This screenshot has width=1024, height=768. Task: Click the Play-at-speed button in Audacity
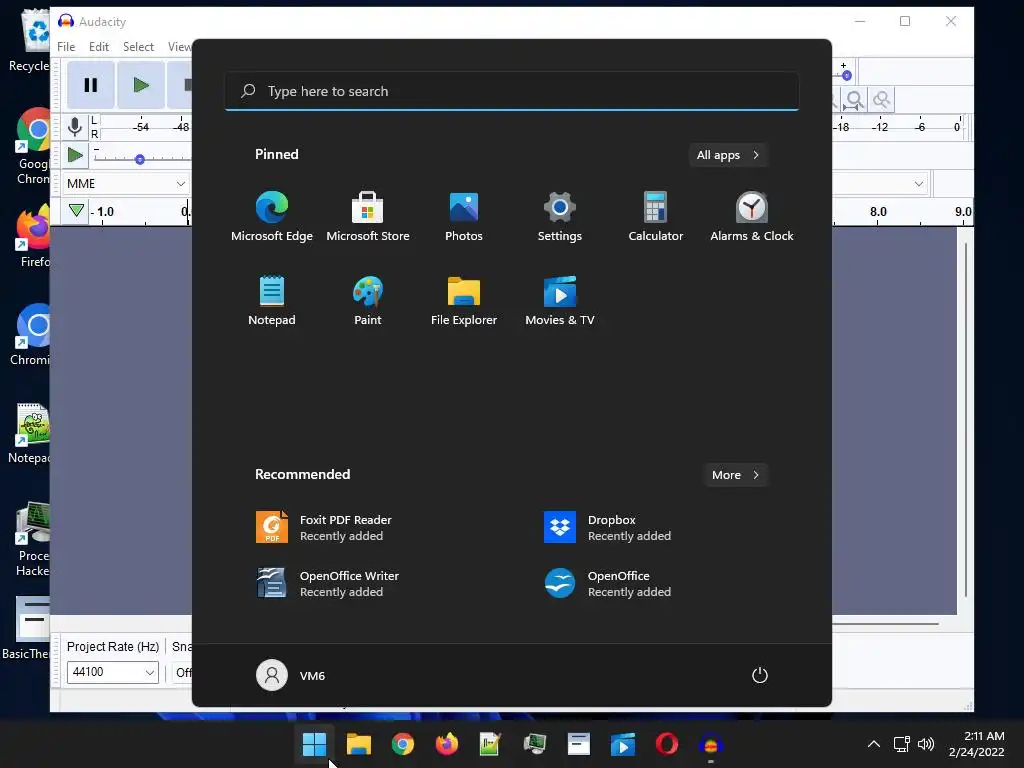coord(75,155)
